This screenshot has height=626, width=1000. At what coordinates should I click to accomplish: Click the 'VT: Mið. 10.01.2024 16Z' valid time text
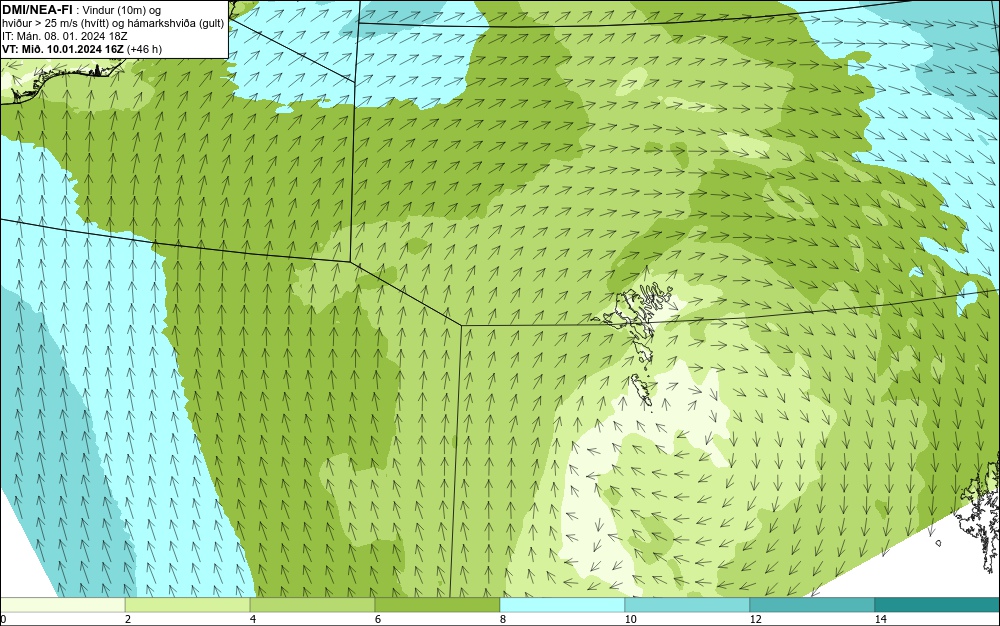point(63,49)
